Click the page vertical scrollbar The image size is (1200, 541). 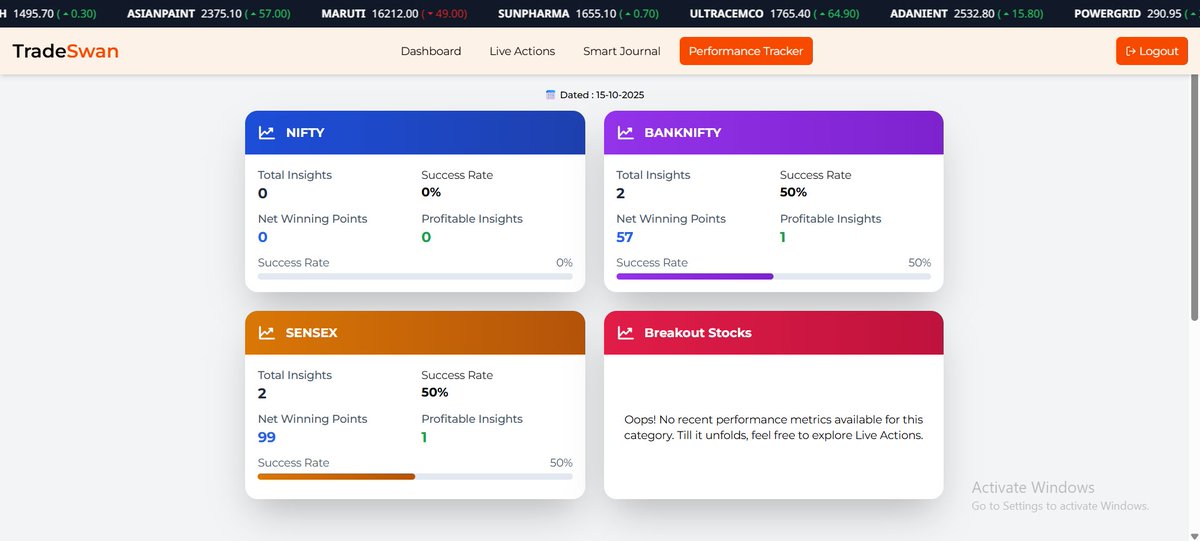point(1193,200)
